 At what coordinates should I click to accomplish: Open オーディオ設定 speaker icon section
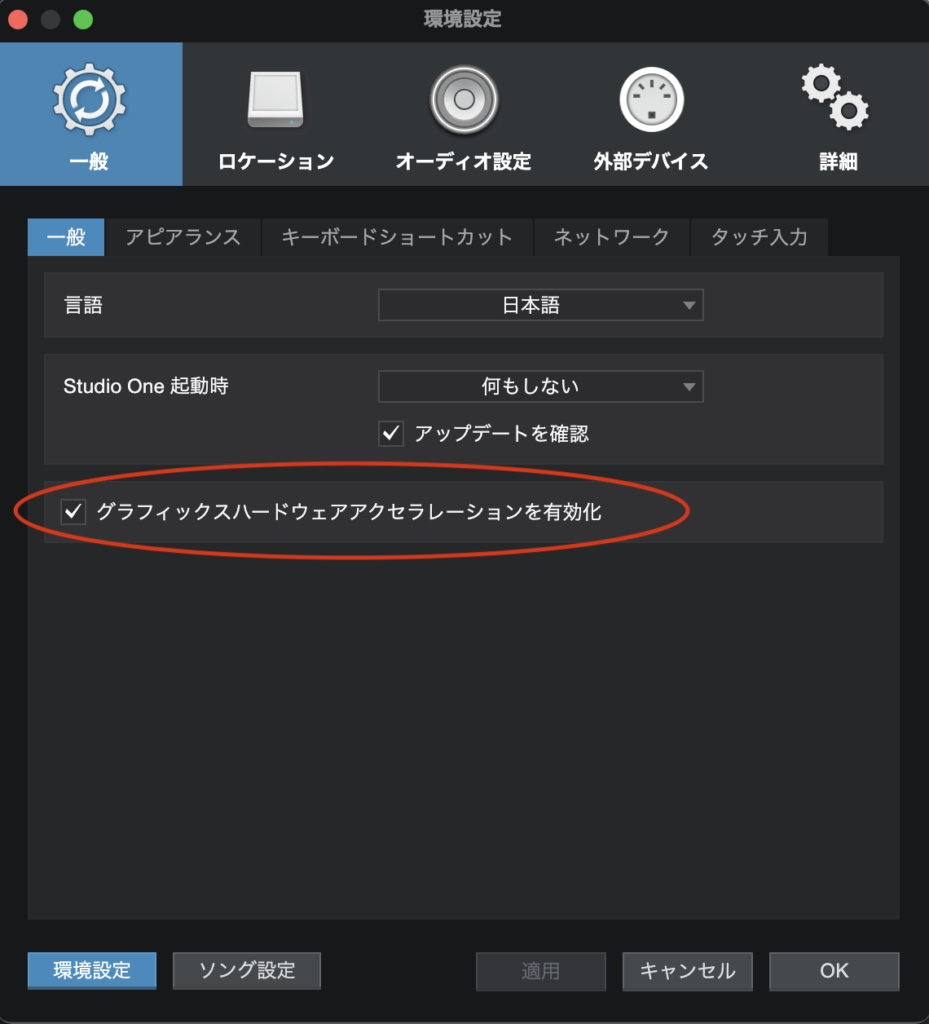[463, 100]
